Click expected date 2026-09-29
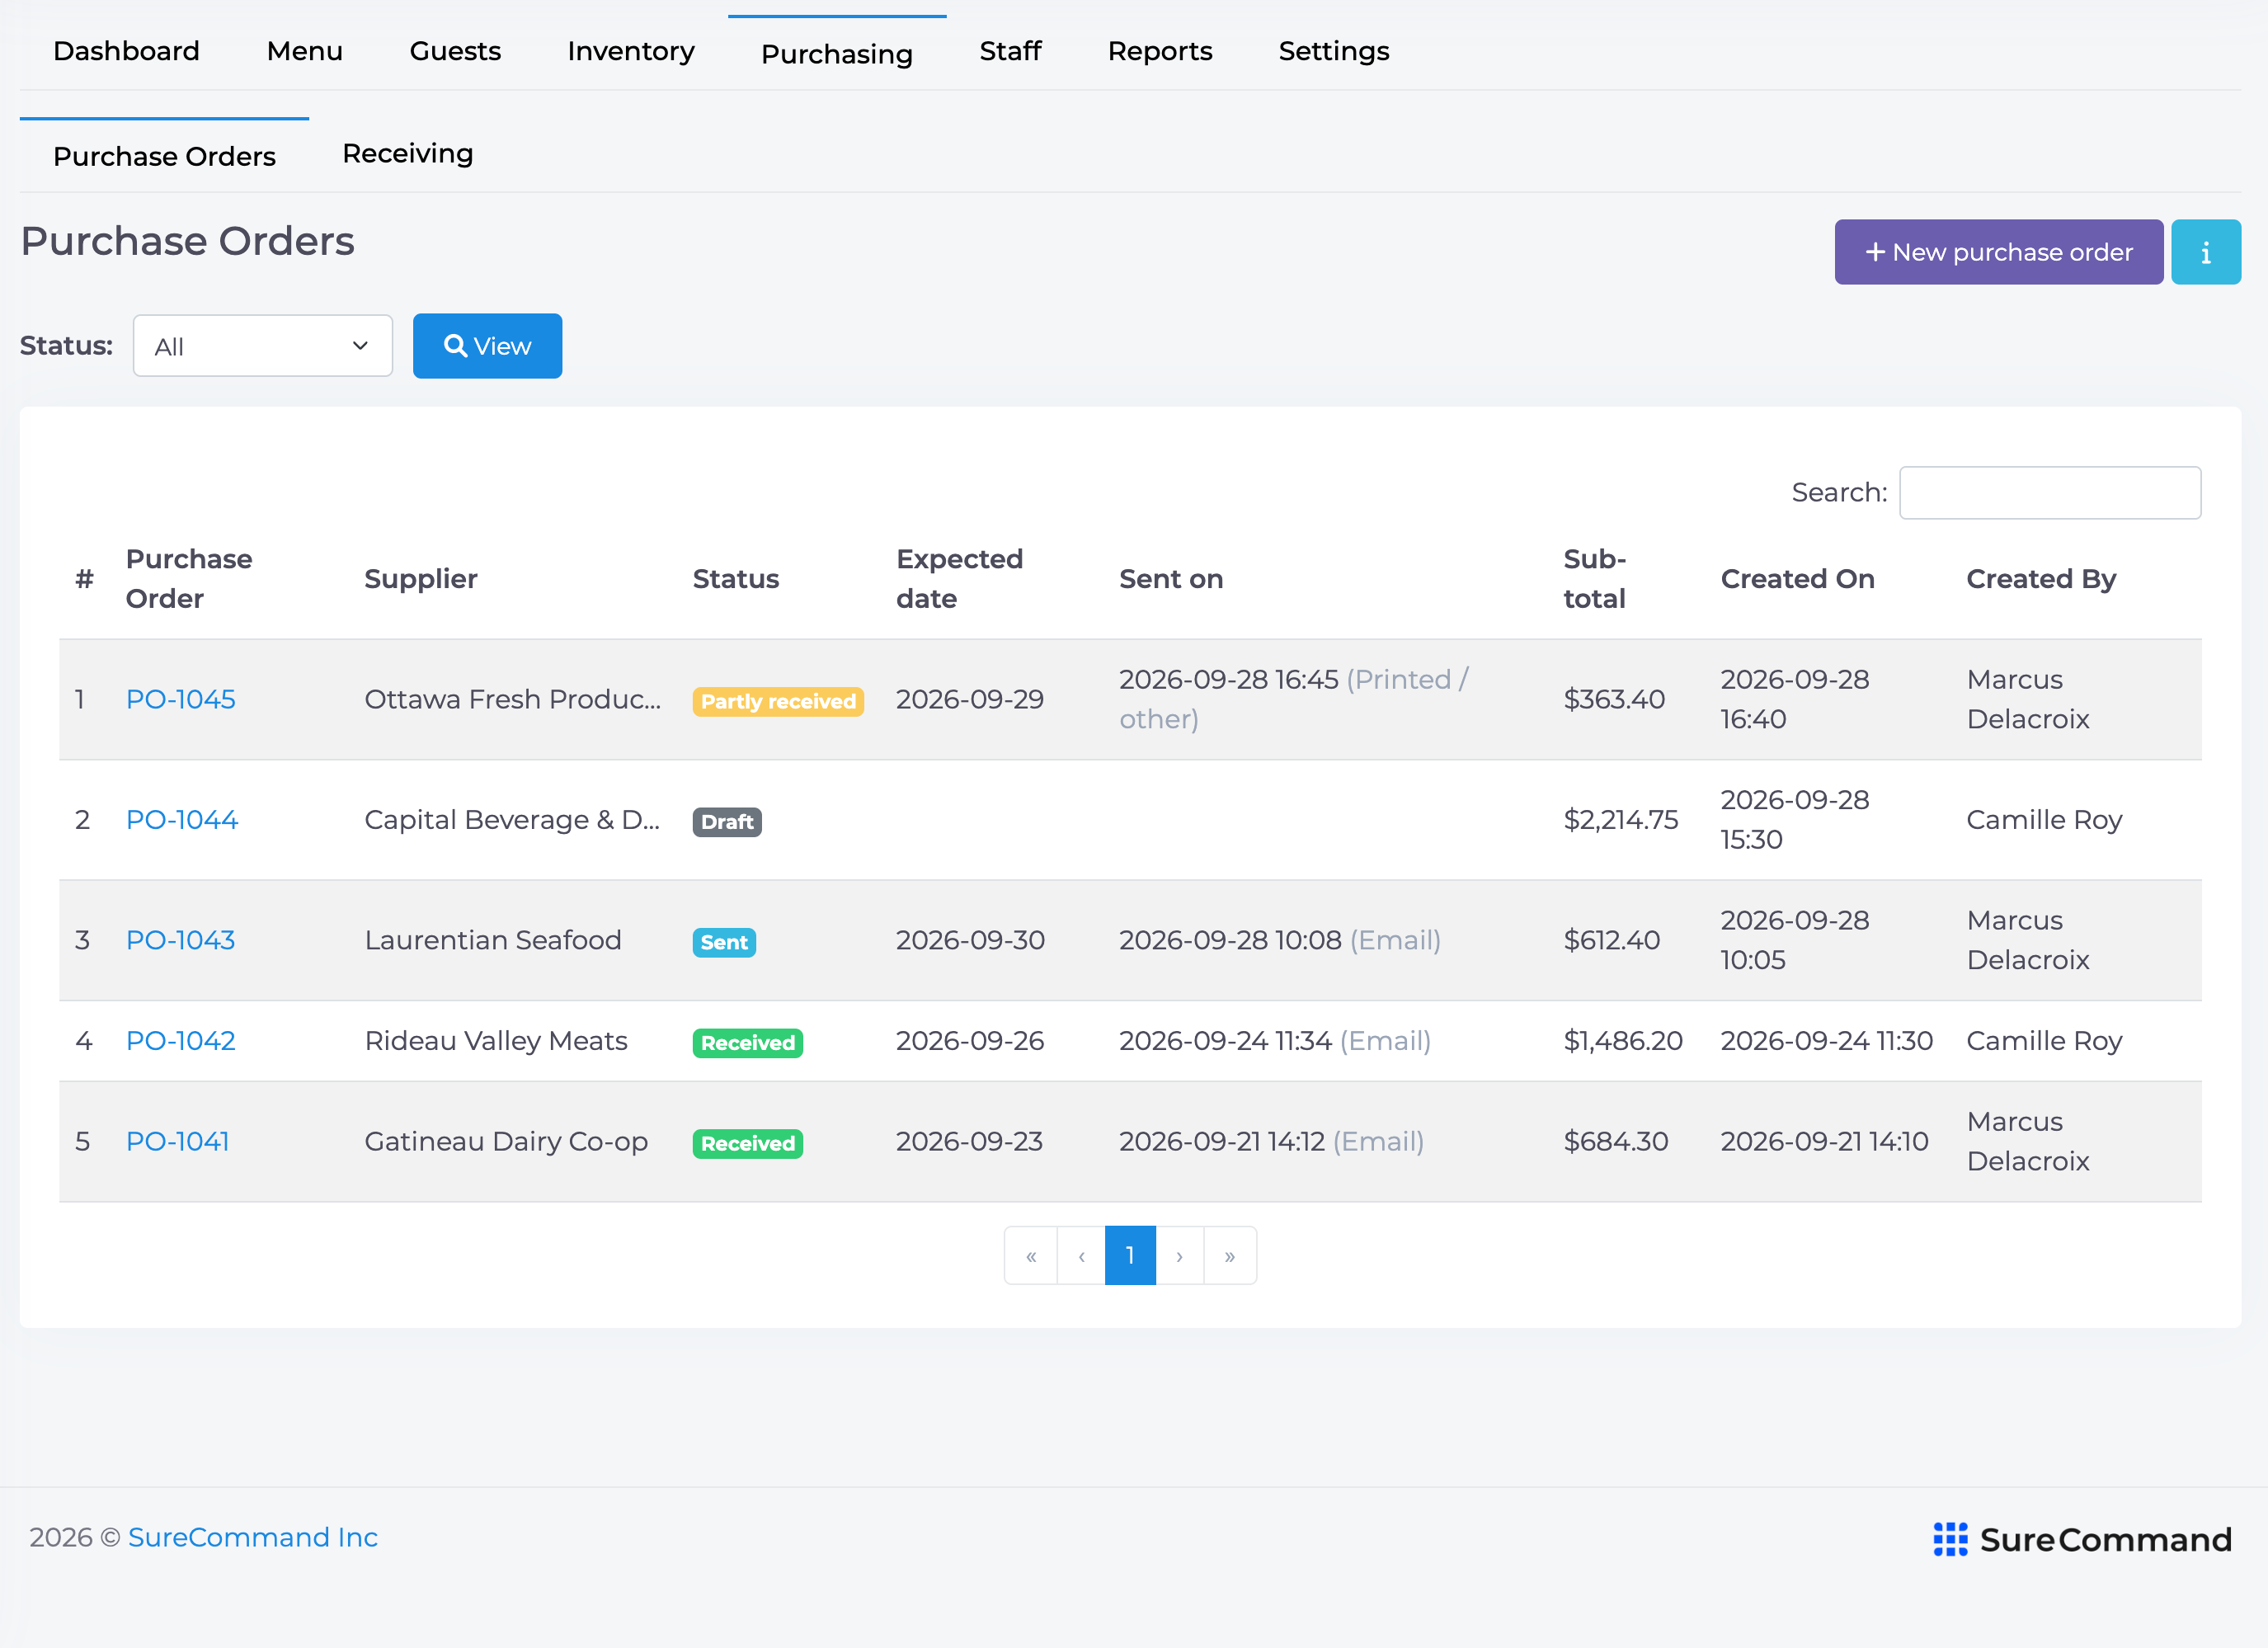 pyautogui.click(x=969, y=699)
